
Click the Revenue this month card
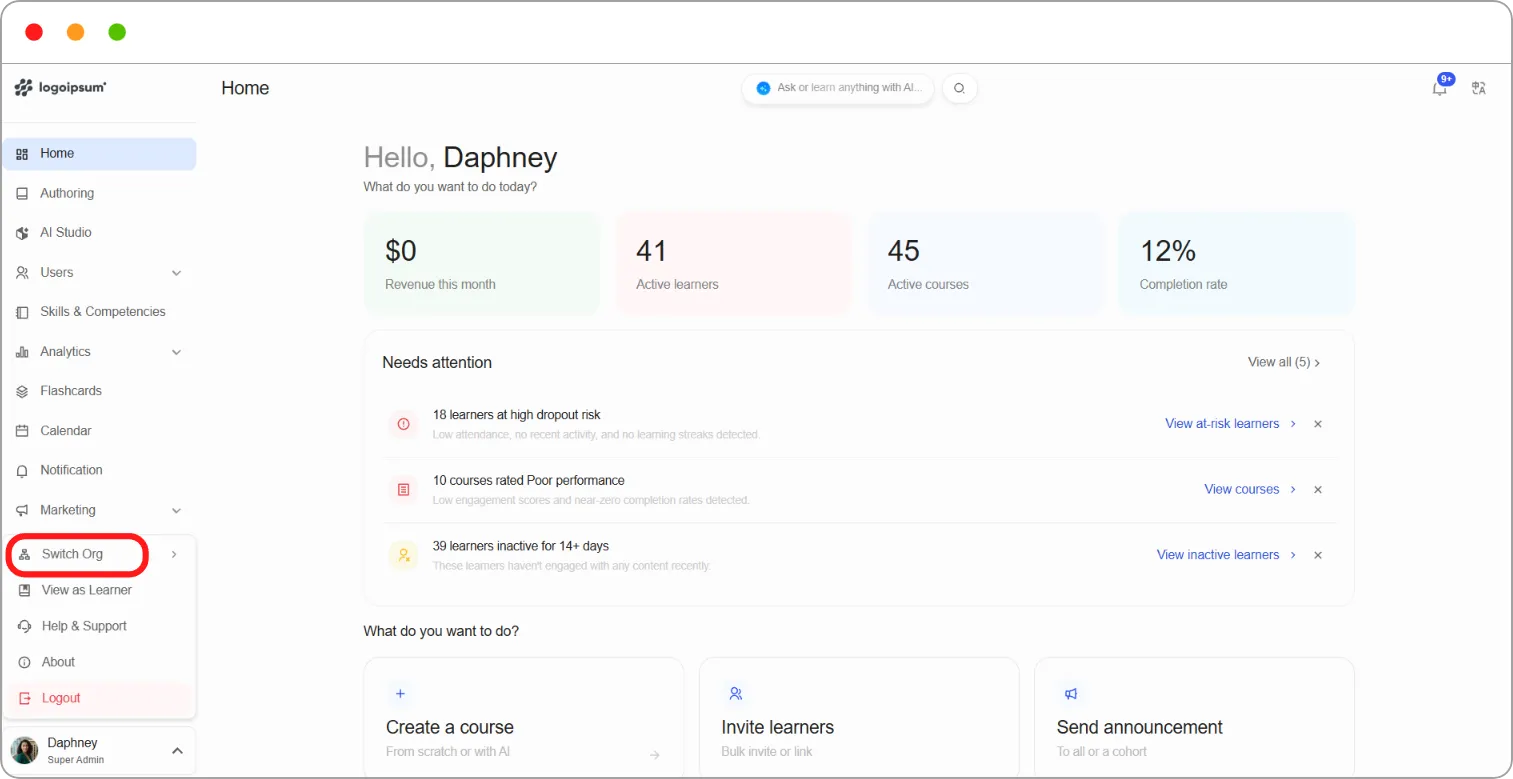pos(482,263)
